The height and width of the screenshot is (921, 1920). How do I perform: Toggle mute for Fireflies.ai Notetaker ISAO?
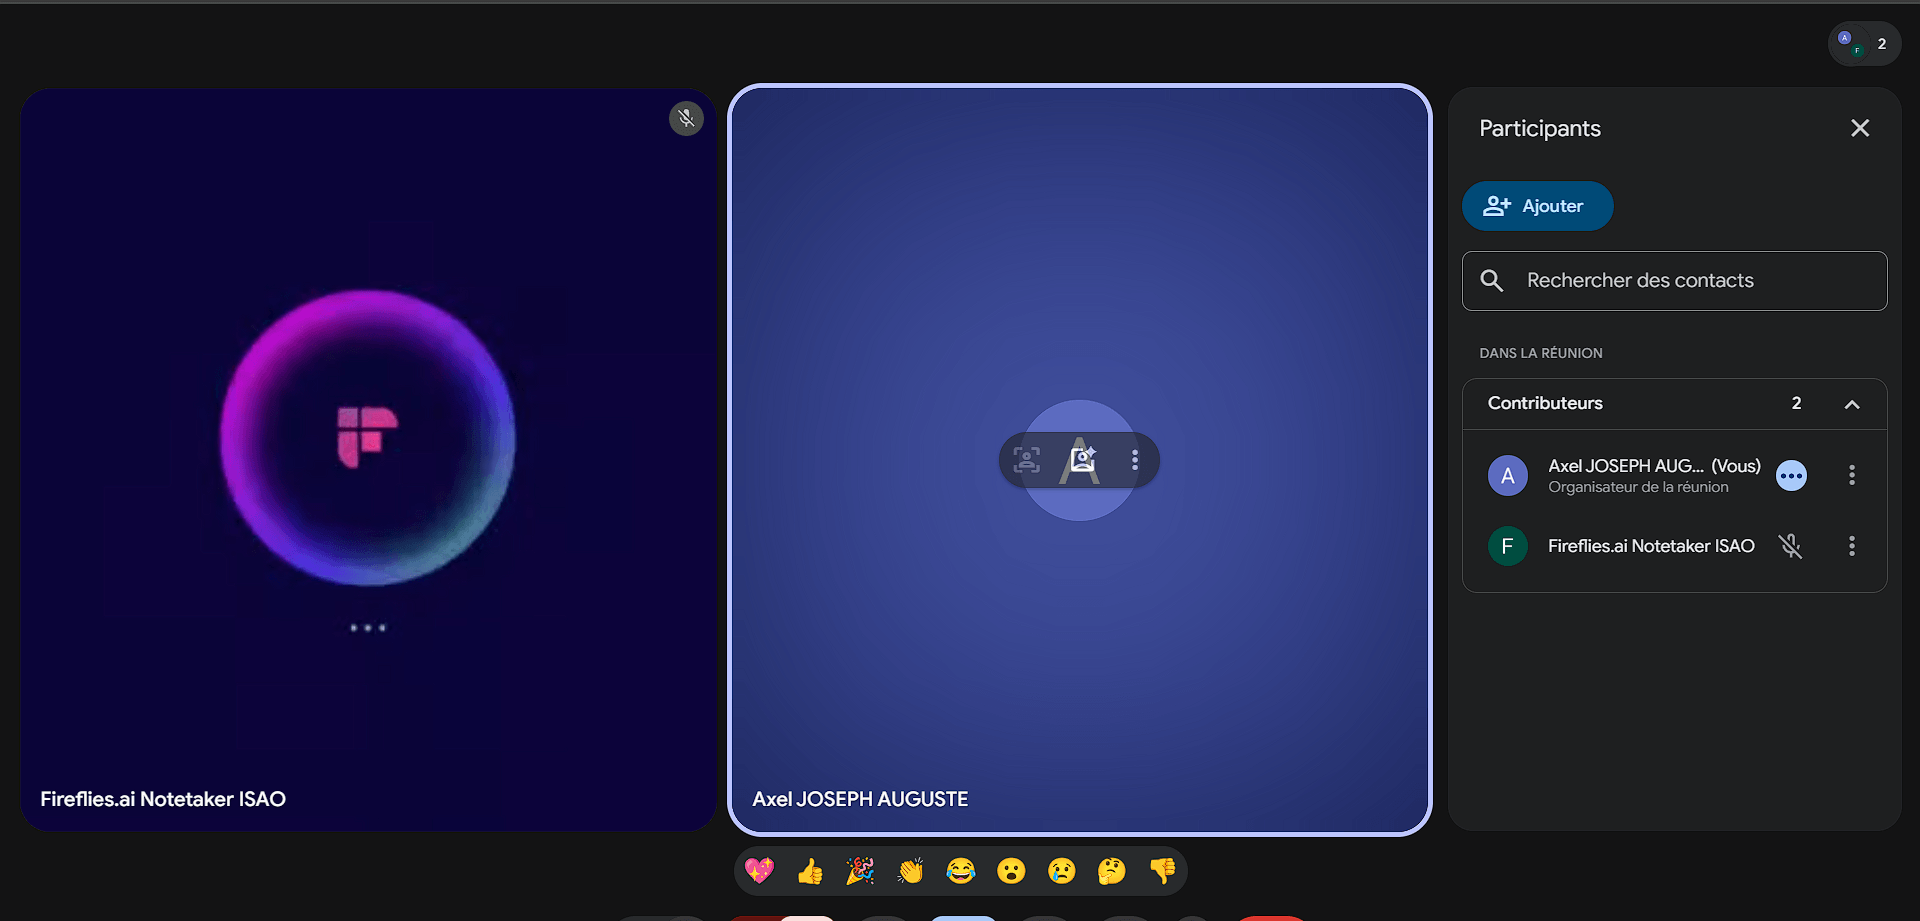(x=1791, y=546)
